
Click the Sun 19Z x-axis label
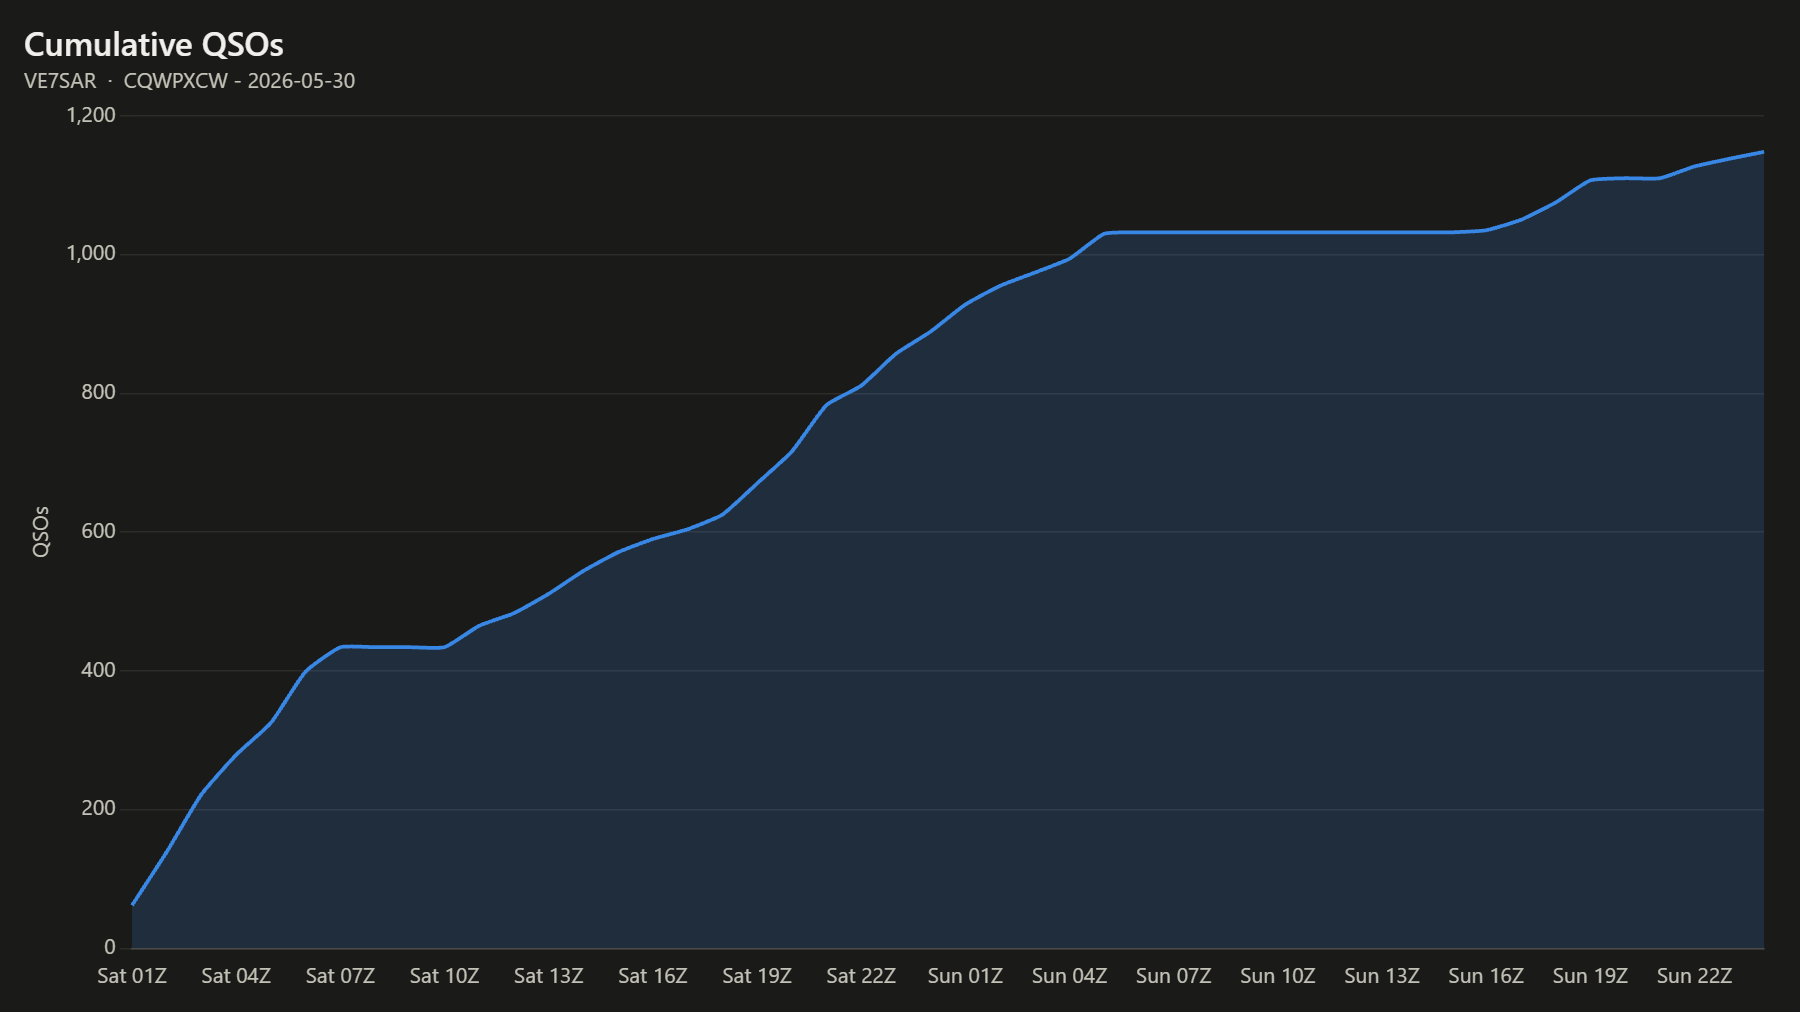[x=1590, y=976]
